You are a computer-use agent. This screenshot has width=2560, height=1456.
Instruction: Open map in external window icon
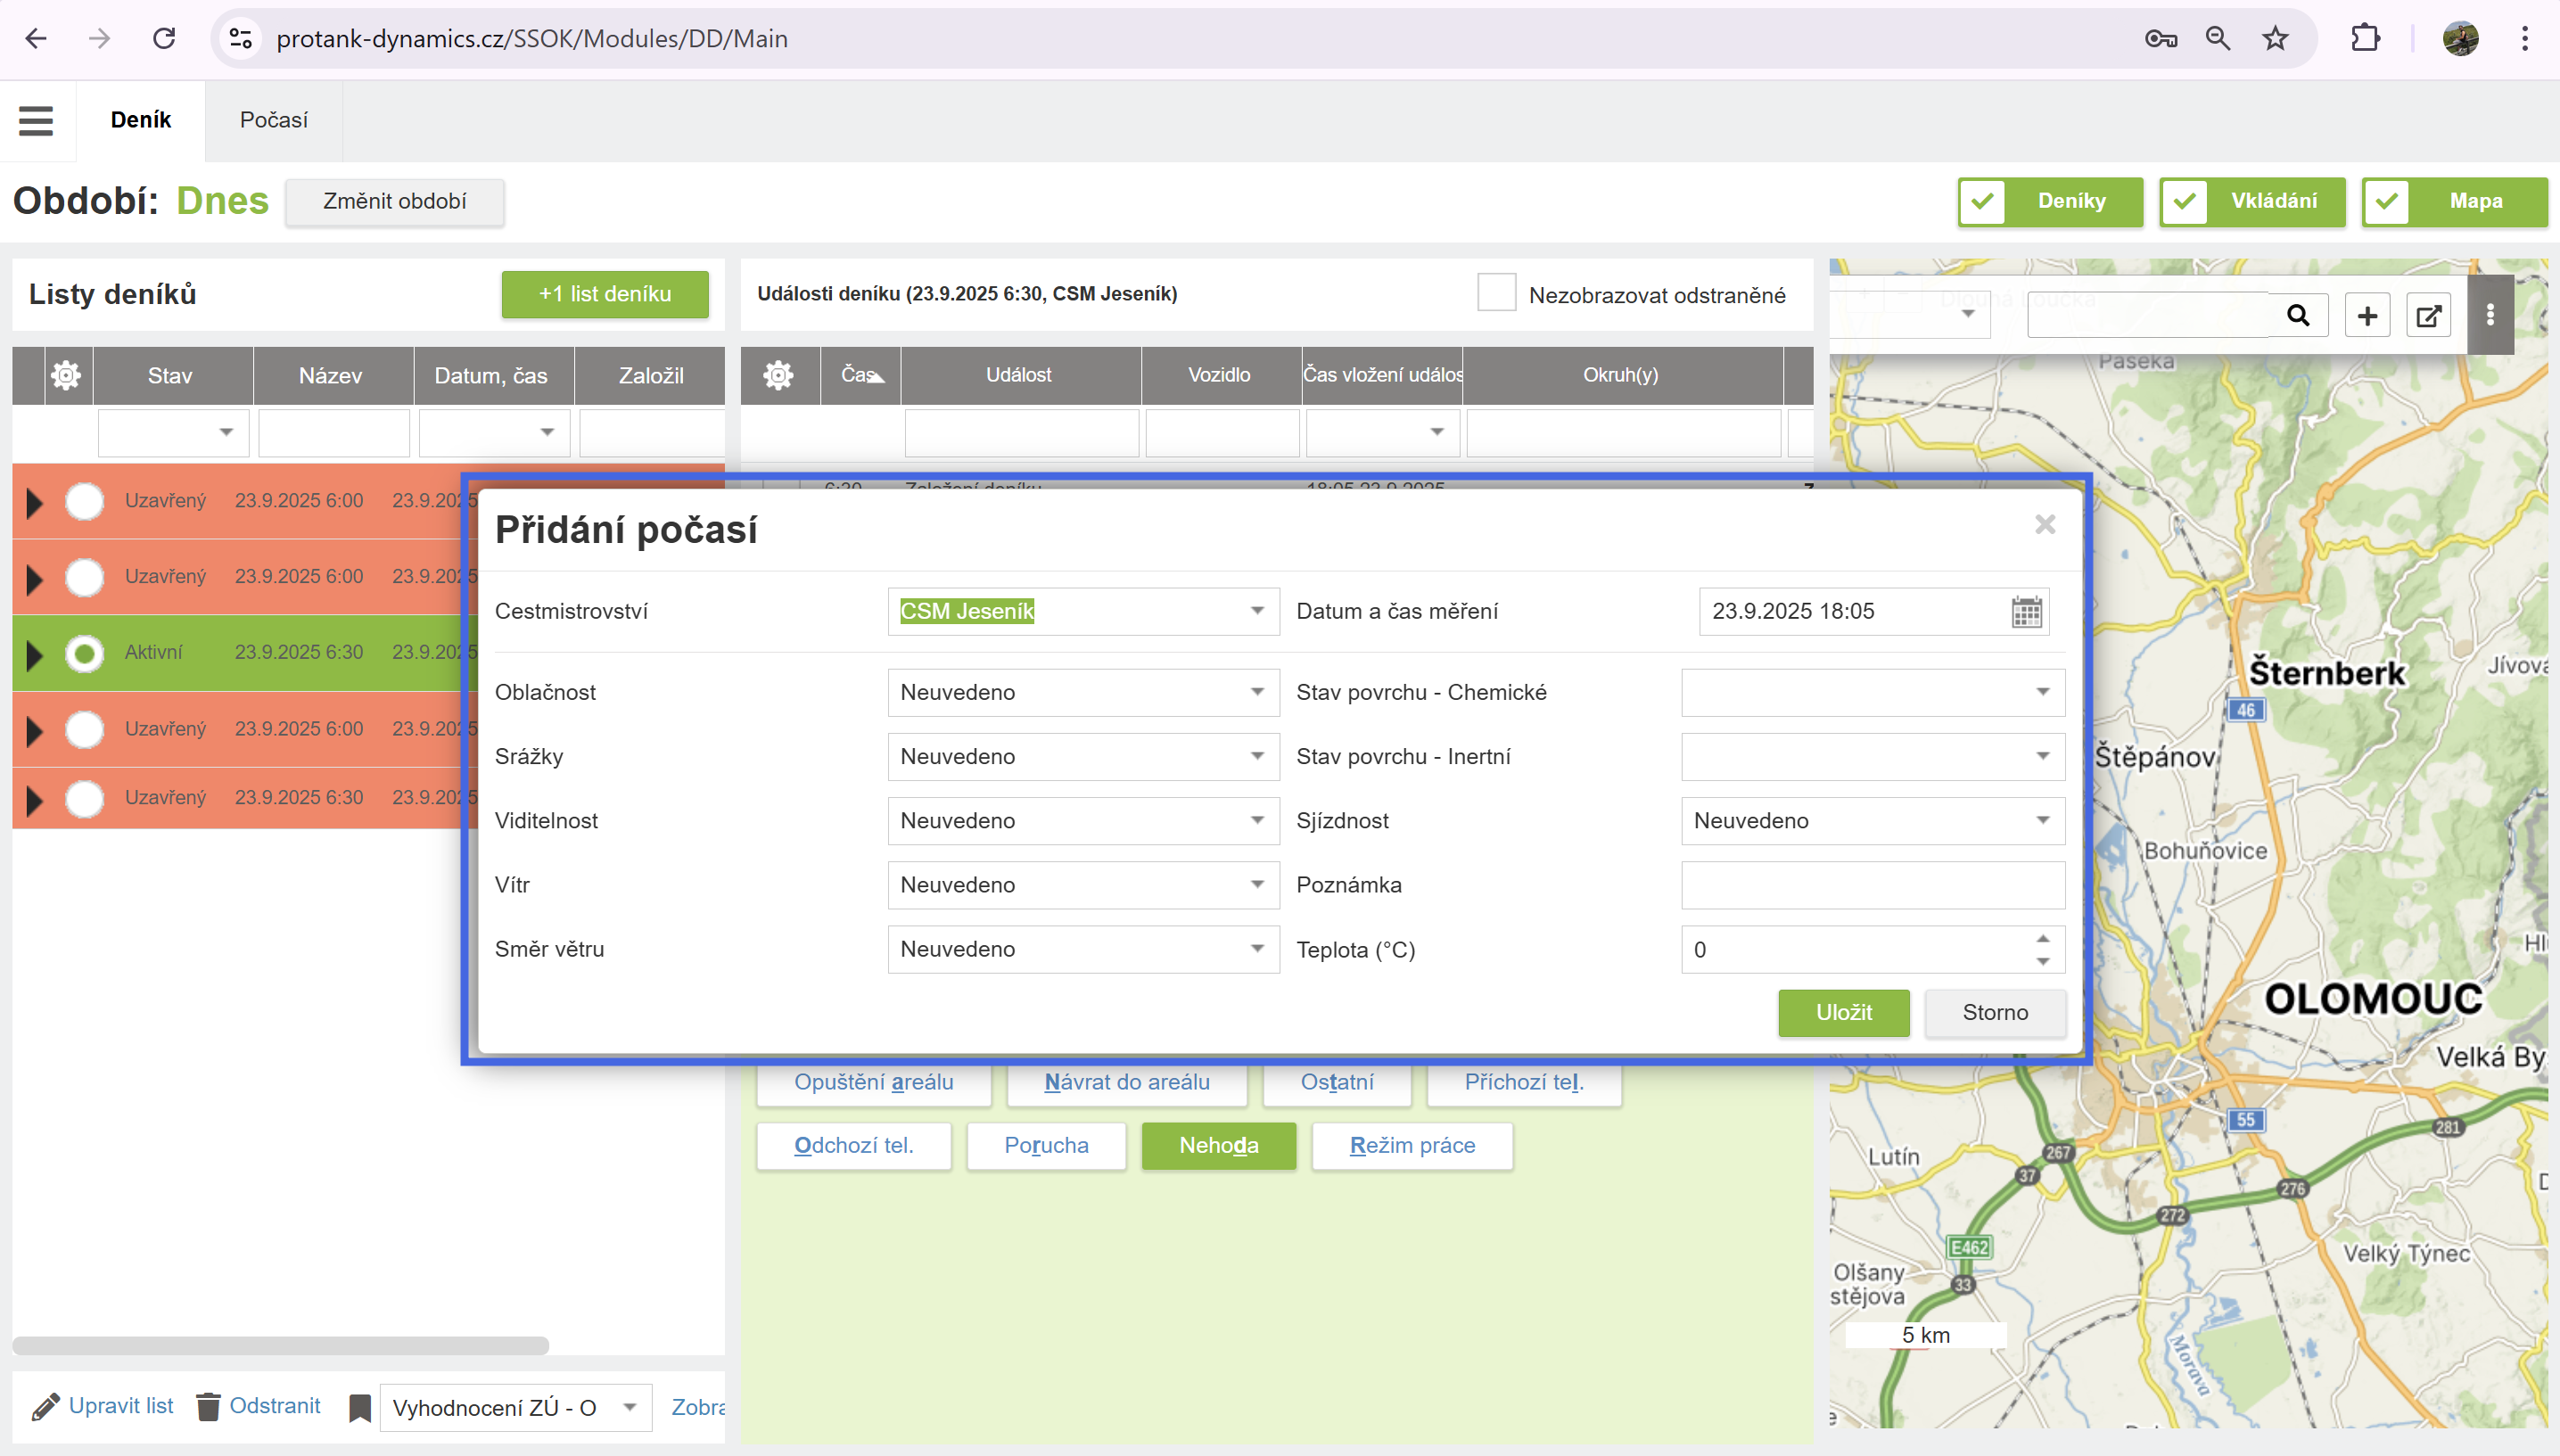click(x=2428, y=316)
